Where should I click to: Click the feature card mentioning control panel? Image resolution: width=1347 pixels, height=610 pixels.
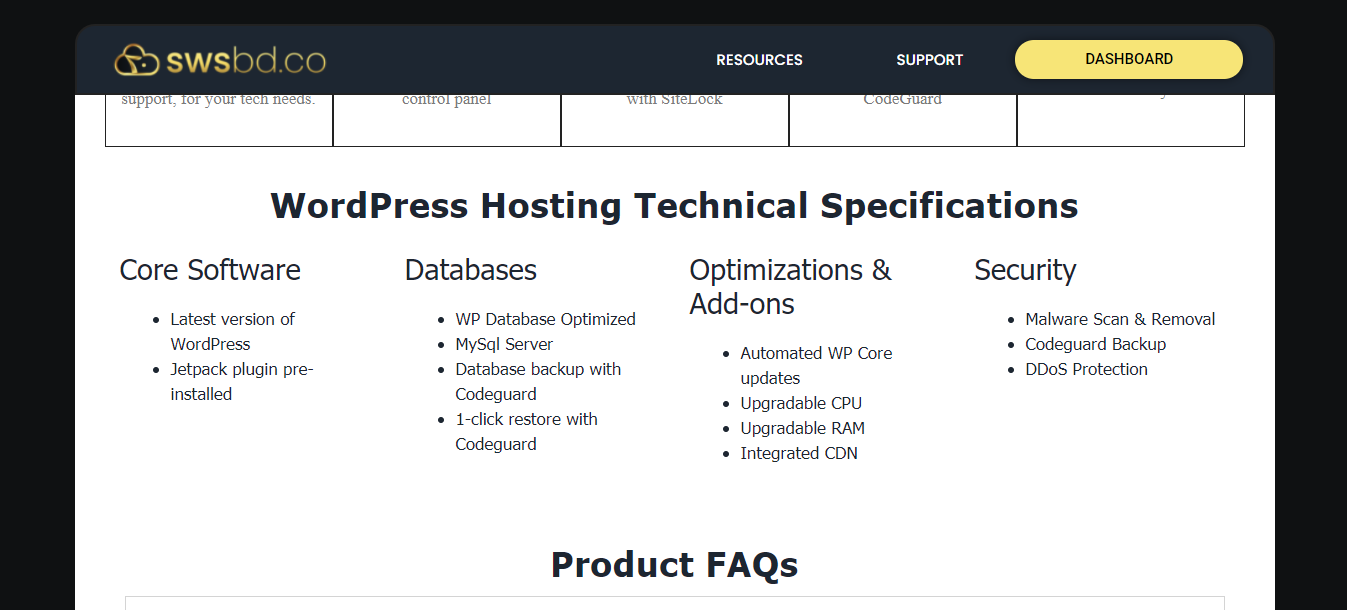446,118
